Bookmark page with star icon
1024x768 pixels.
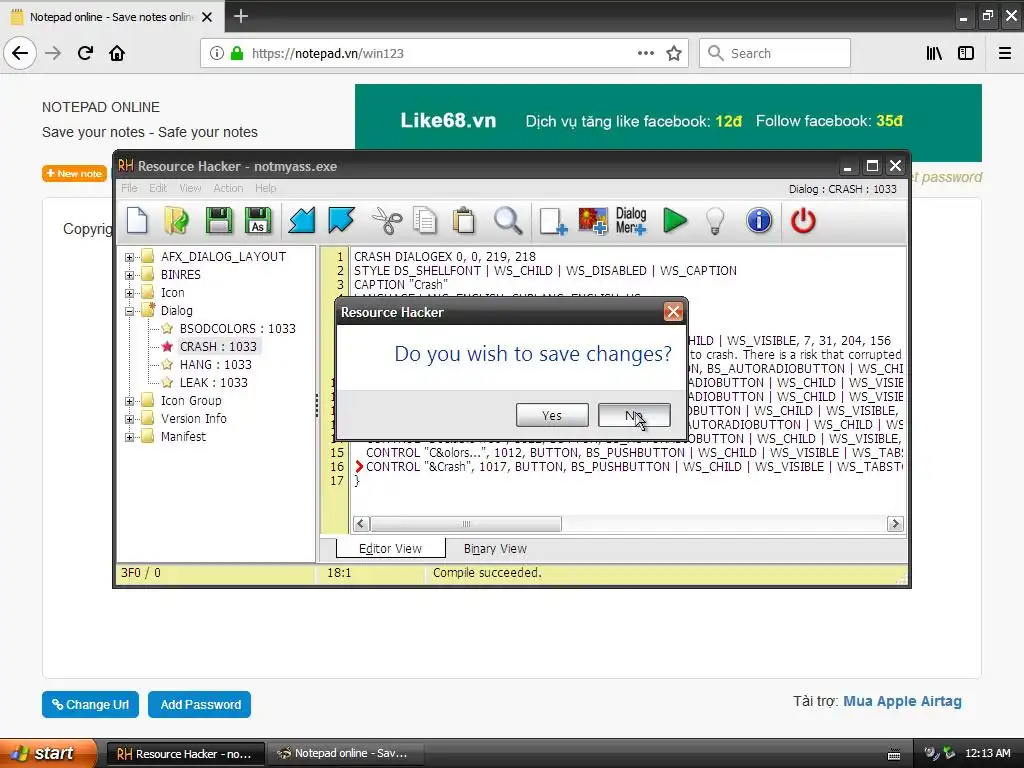pyautogui.click(x=674, y=53)
